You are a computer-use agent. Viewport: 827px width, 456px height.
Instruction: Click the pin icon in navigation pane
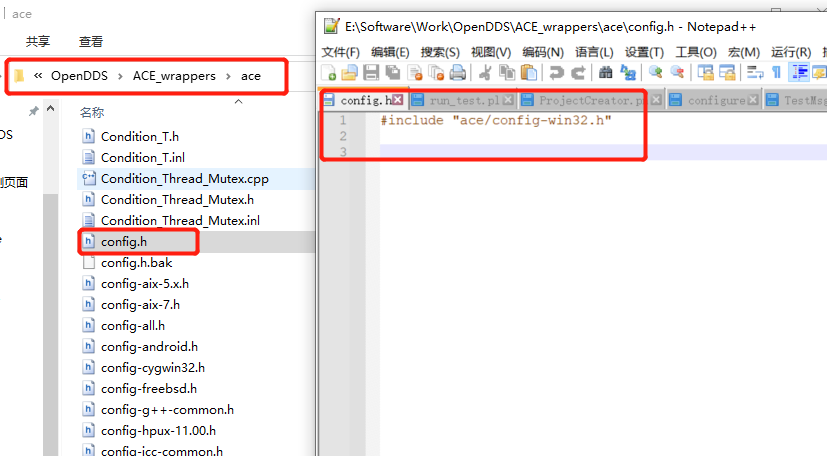click(x=34, y=111)
